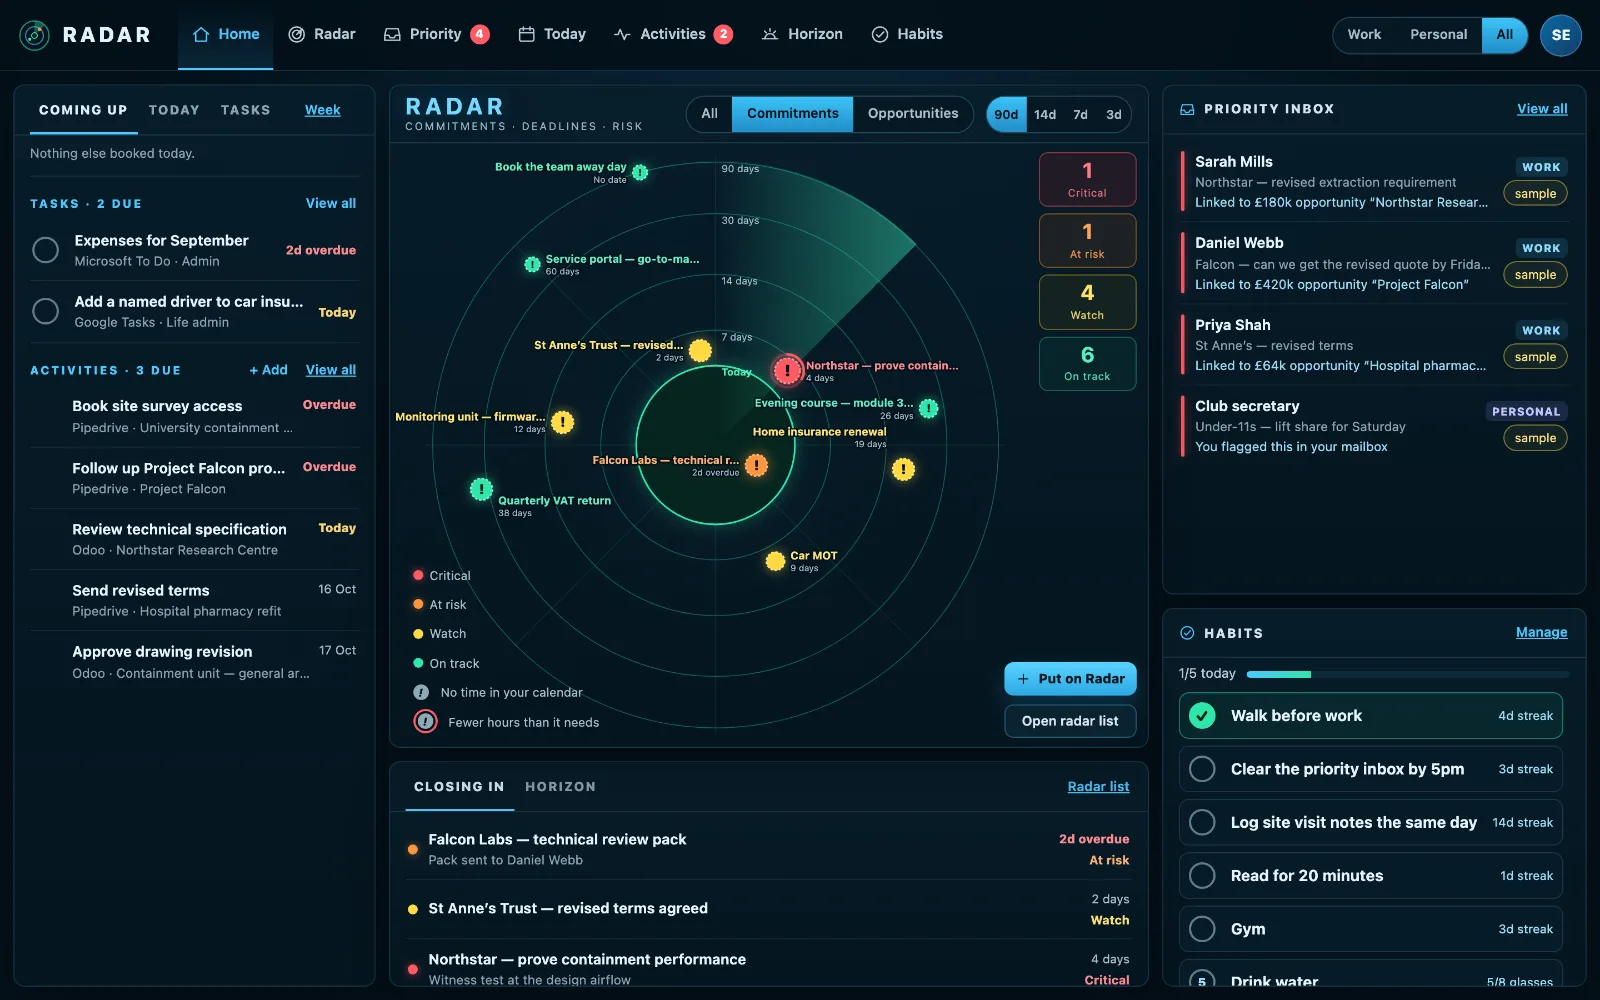Click the No time in calendar legend icon
Viewport: 1600px width, 1000px height.
click(x=421, y=692)
